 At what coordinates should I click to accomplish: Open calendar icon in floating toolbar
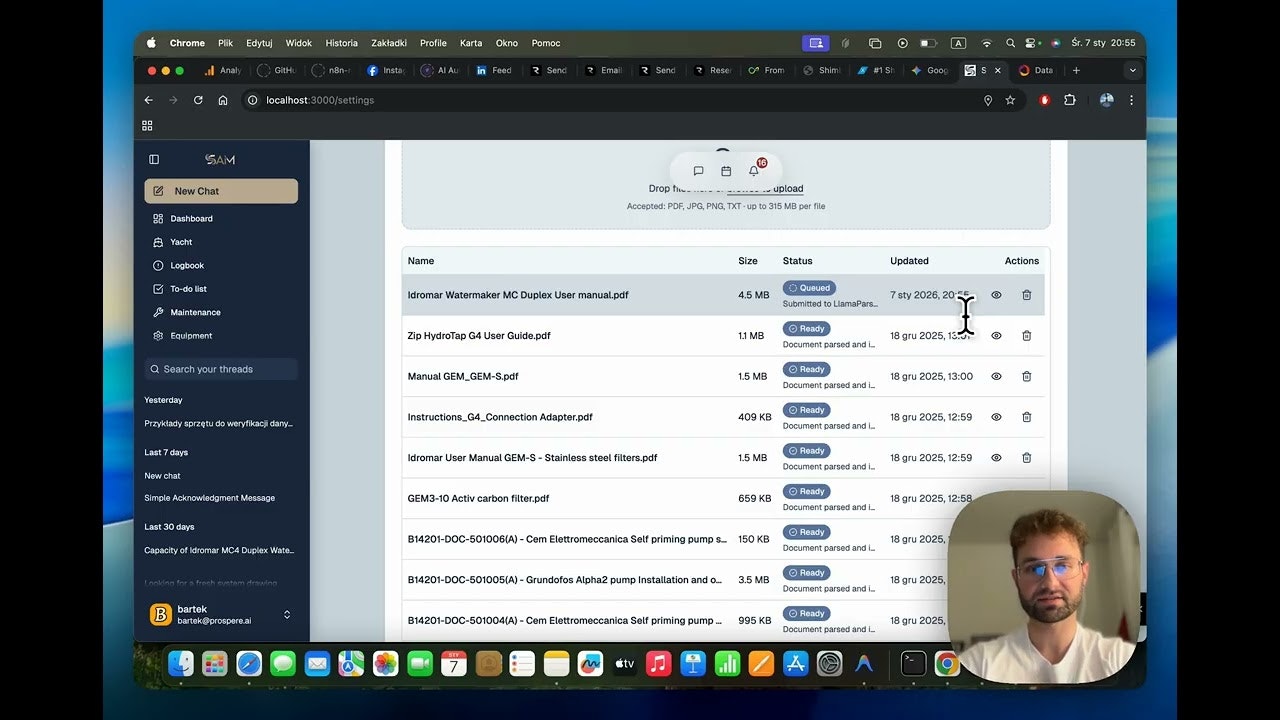(726, 171)
